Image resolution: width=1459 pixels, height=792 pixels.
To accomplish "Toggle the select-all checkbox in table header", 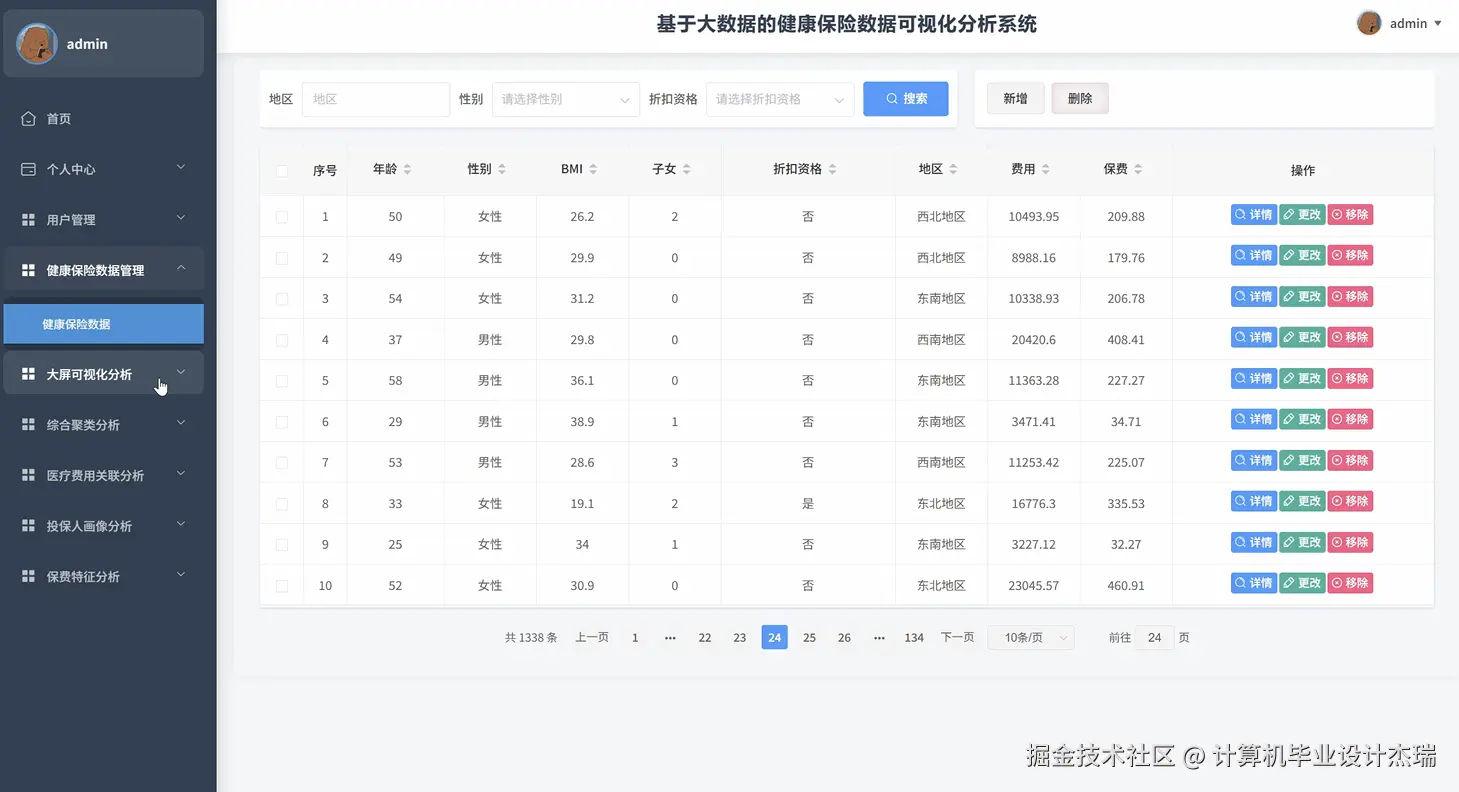I will click(x=283, y=169).
